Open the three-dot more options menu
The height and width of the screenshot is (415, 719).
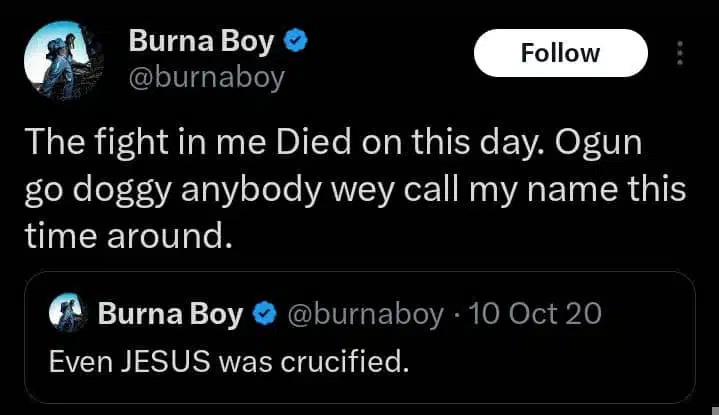682,53
